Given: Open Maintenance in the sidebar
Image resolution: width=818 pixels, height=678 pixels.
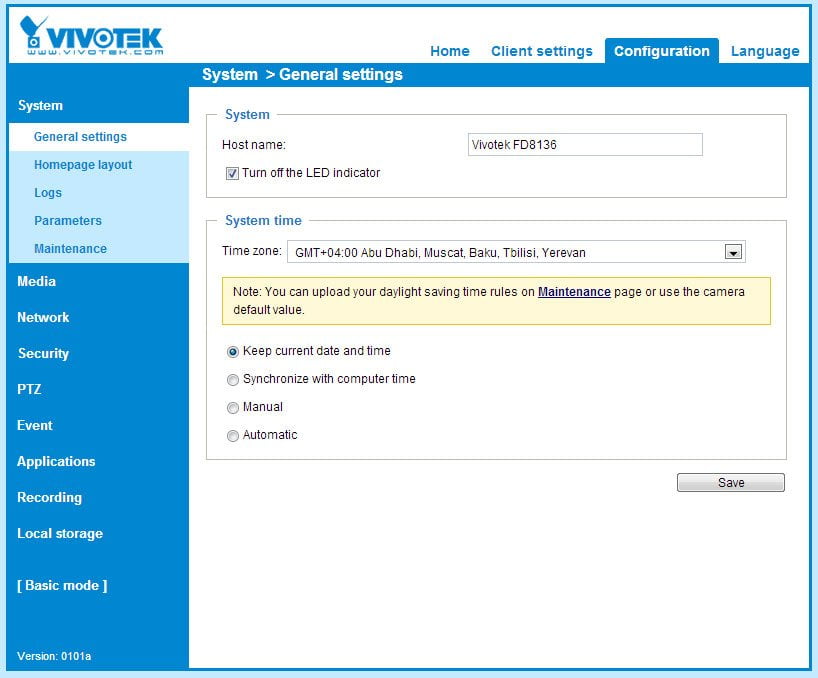Looking at the screenshot, I should [70, 249].
